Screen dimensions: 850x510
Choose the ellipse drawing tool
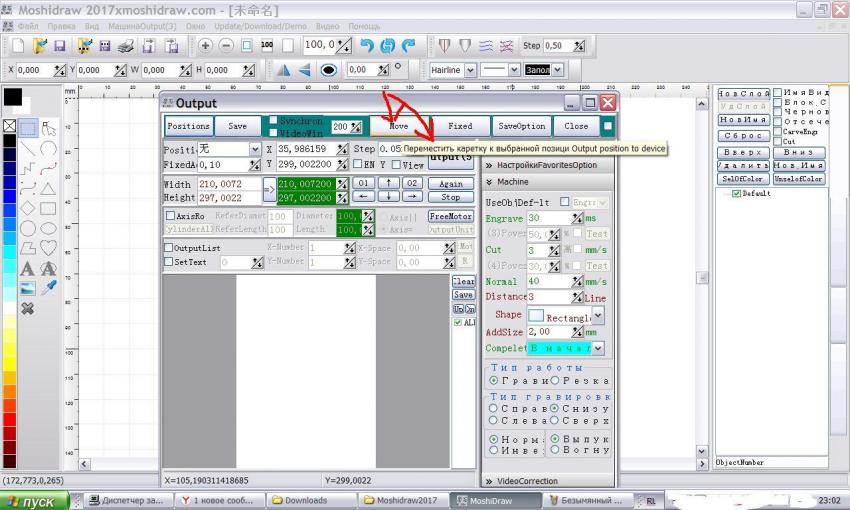pyautogui.click(x=48, y=227)
